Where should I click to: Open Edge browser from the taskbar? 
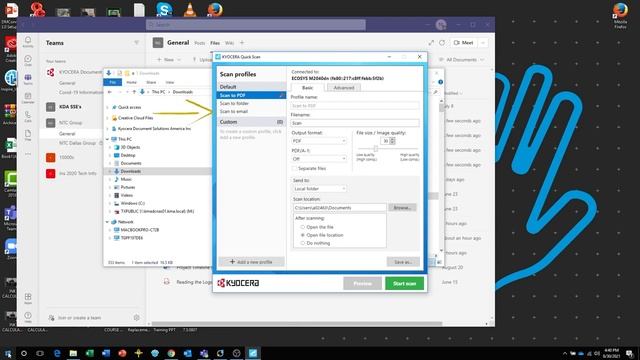57,353
